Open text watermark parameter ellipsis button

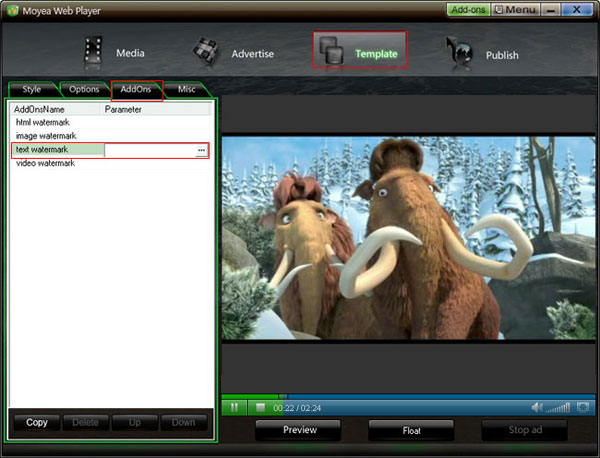click(201, 150)
